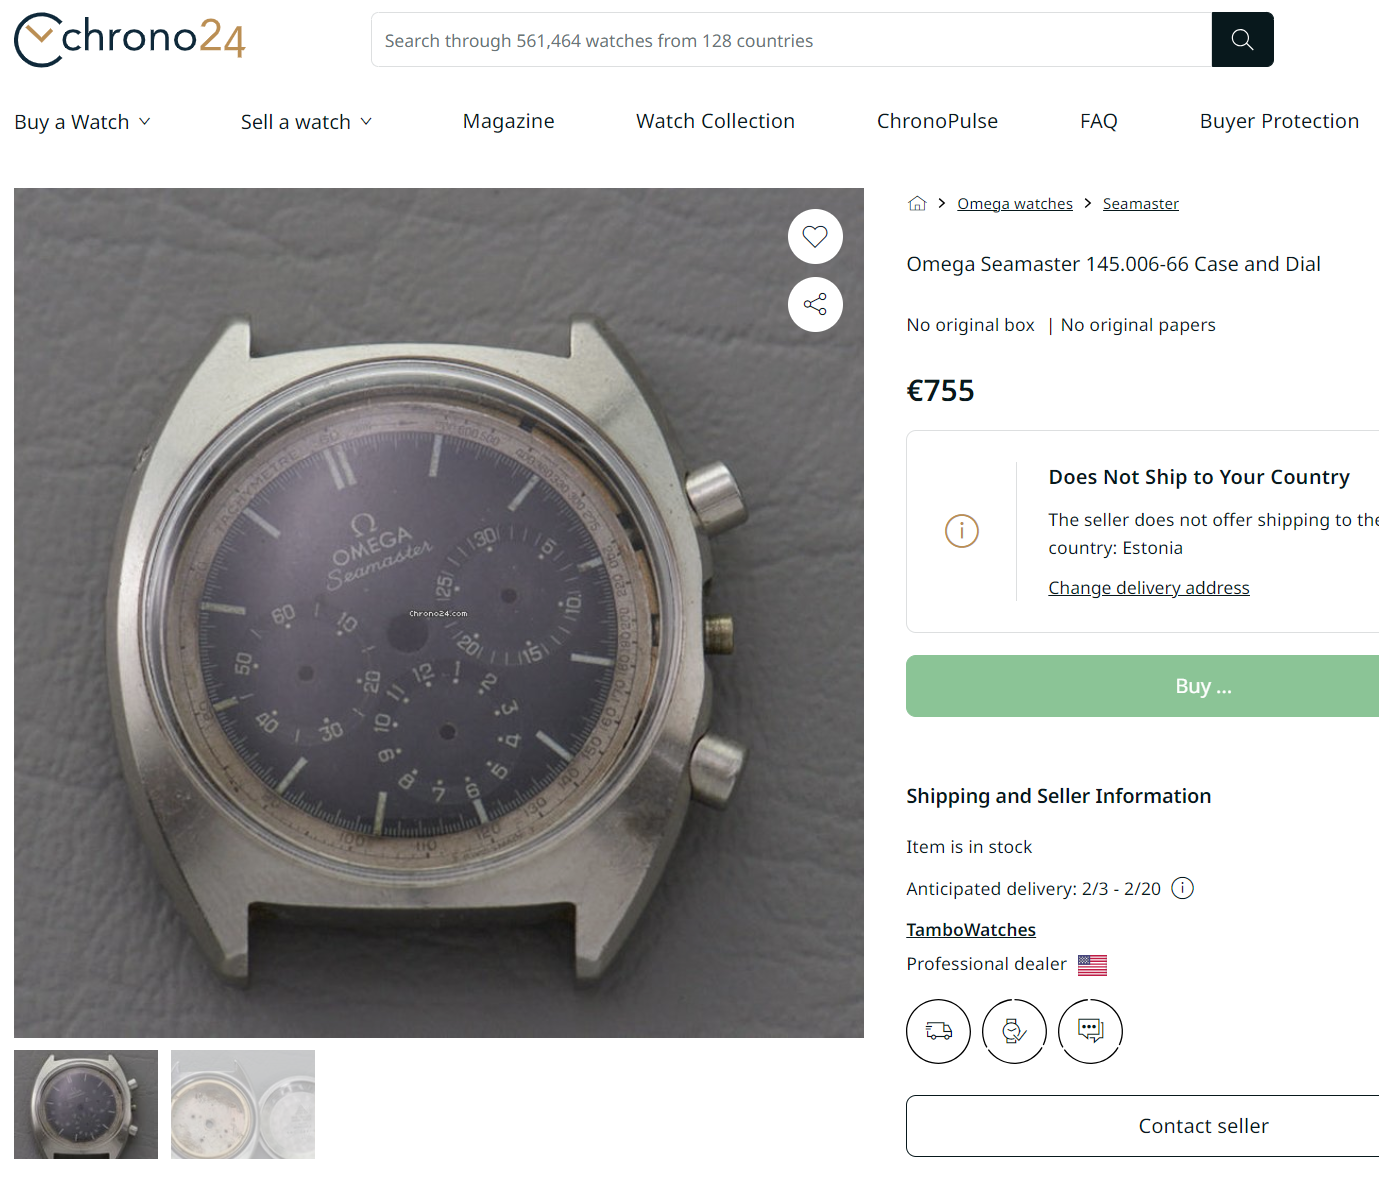Image resolution: width=1379 pixels, height=1184 pixels.
Task: Click the delivery info circle icon
Action: tap(1182, 888)
